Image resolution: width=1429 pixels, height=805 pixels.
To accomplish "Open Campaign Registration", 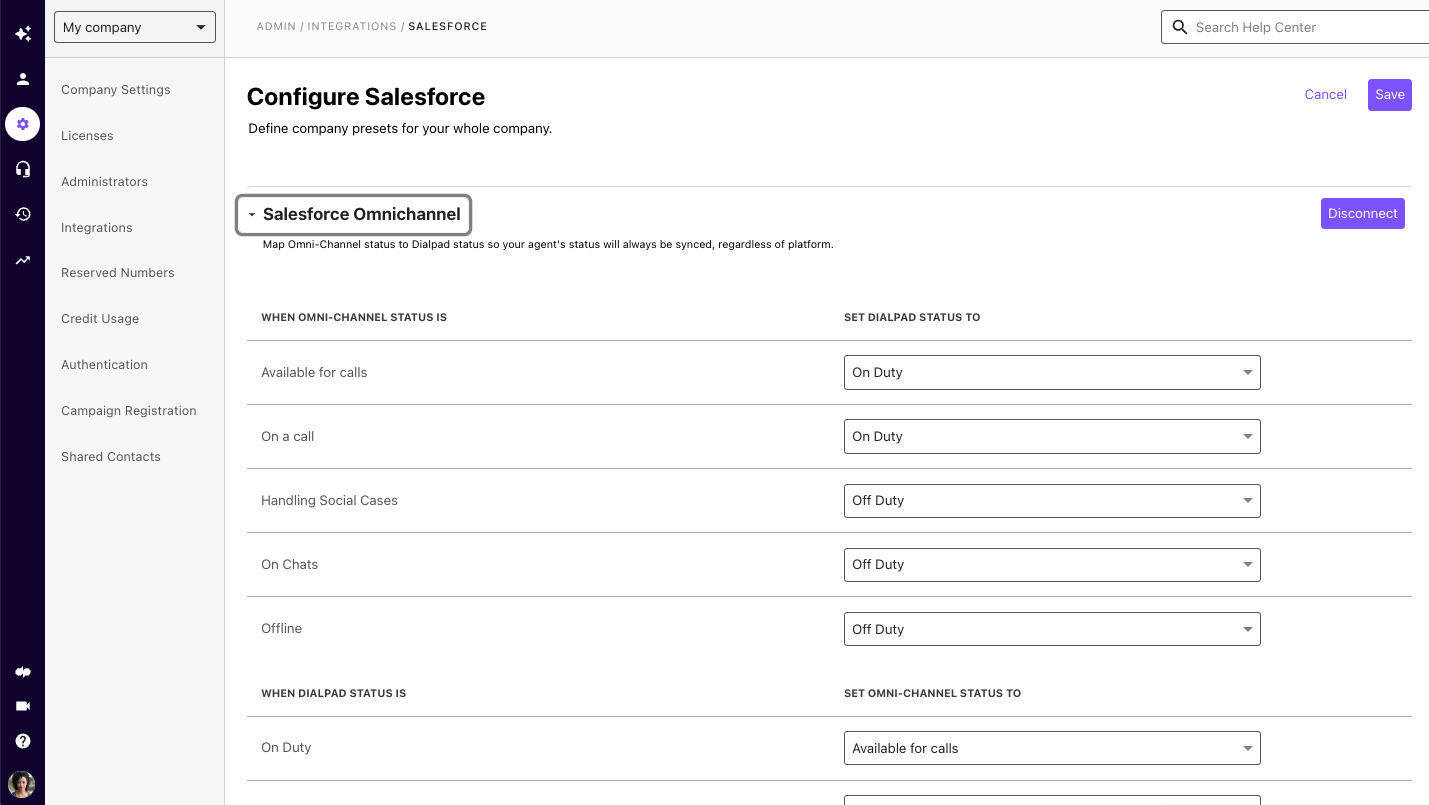I will [x=129, y=411].
